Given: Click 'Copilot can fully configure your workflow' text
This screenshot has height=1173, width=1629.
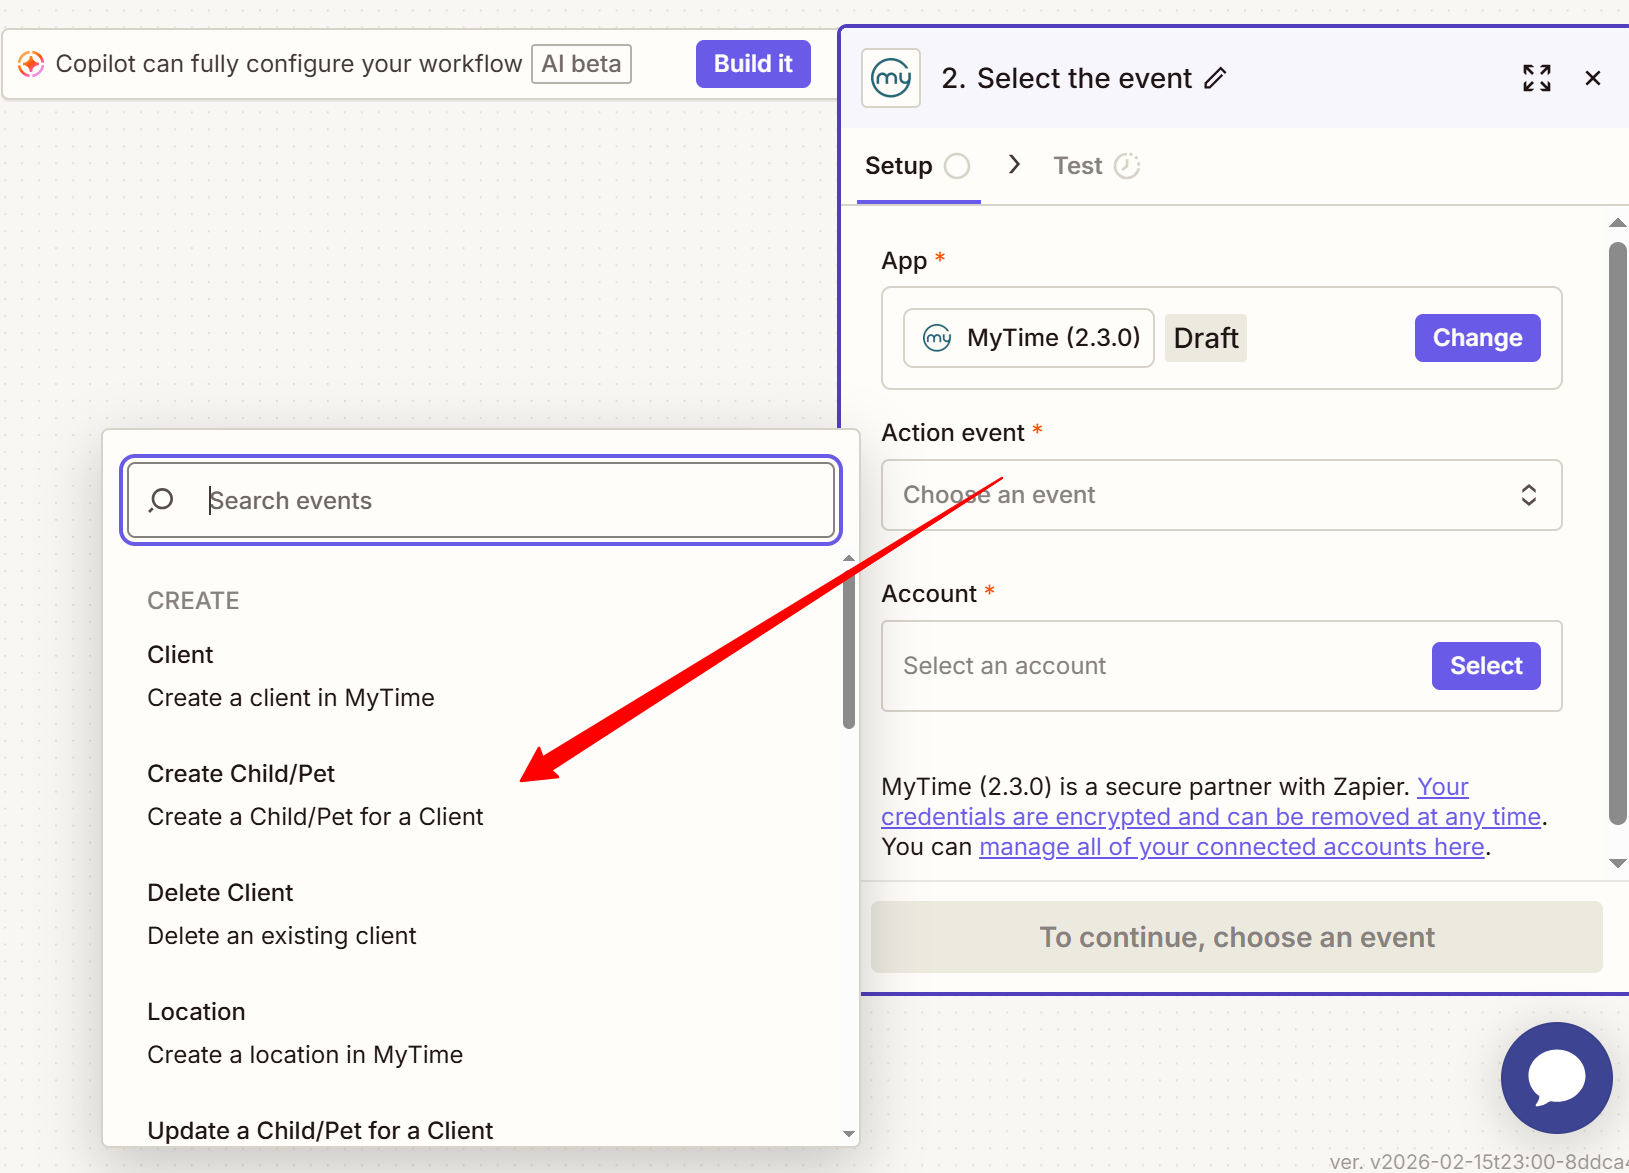Looking at the screenshot, I should point(289,64).
